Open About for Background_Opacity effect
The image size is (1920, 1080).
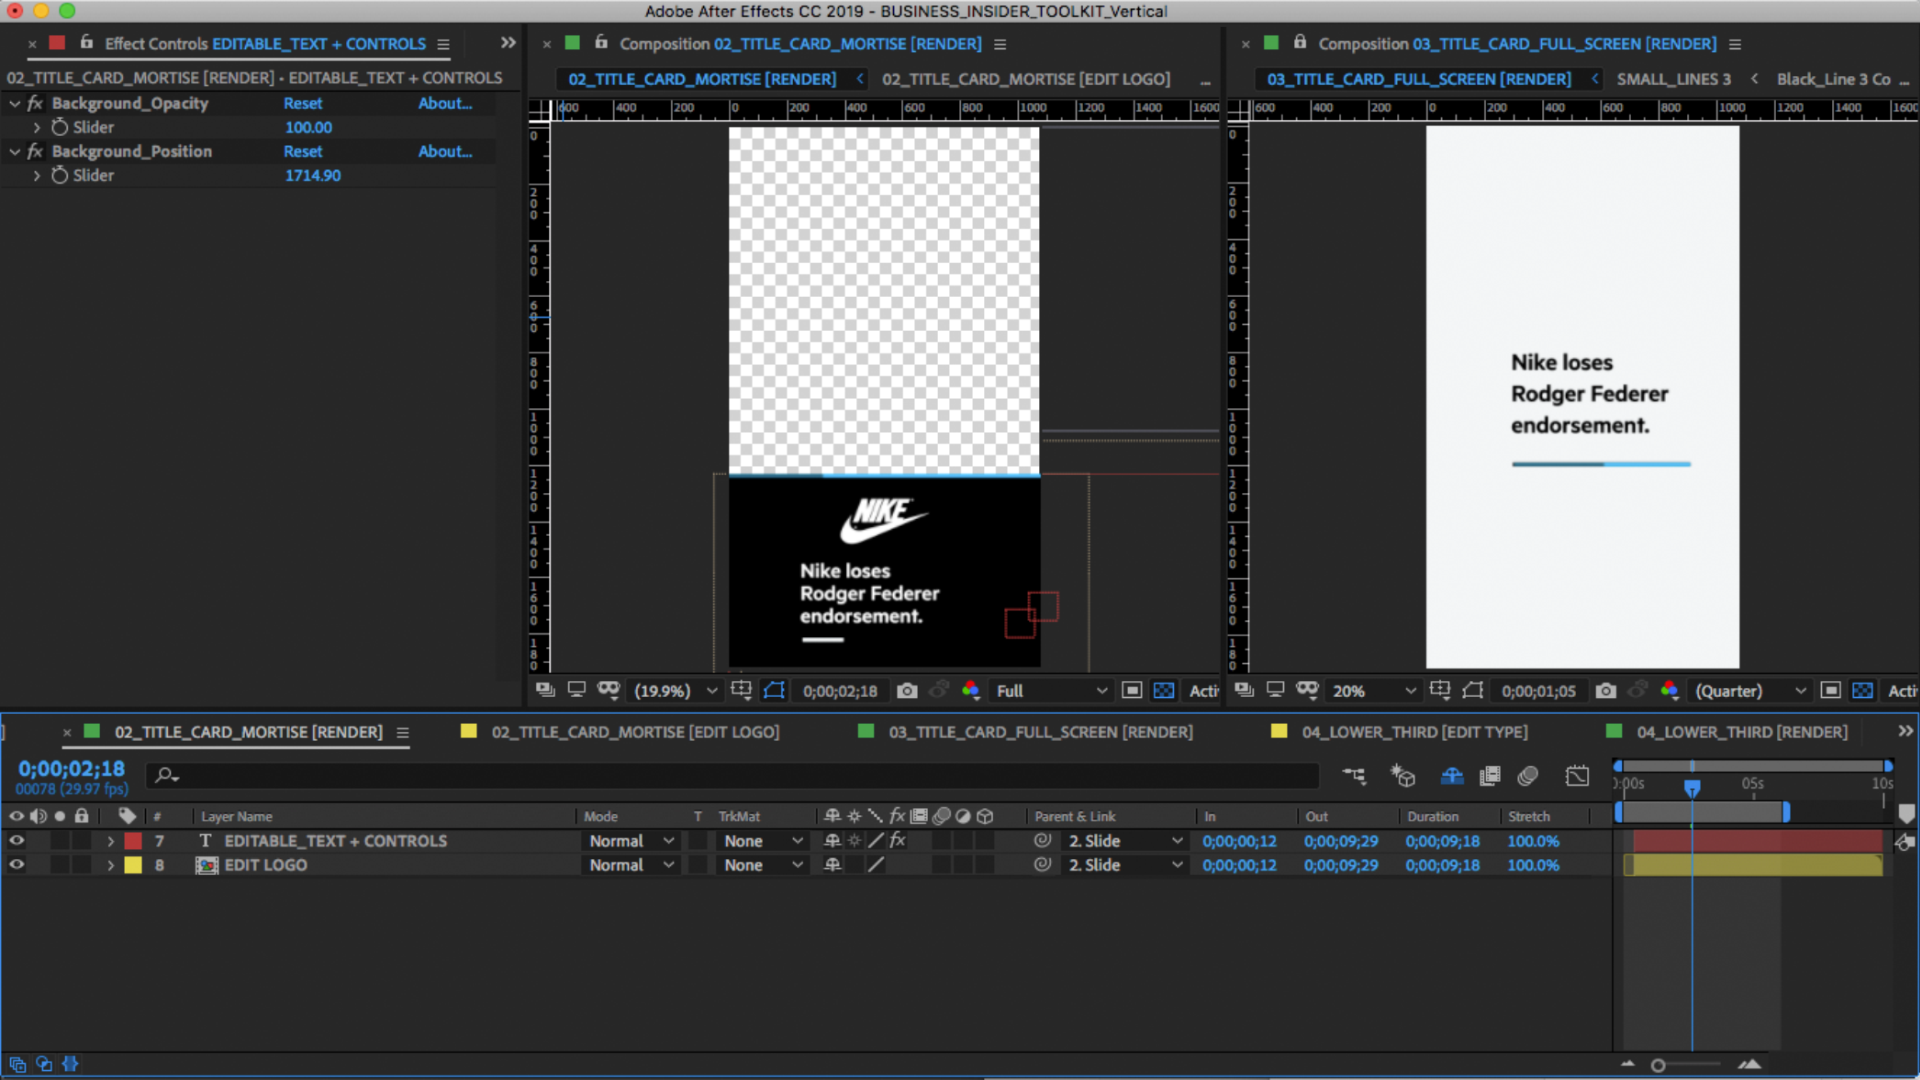(445, 103)
